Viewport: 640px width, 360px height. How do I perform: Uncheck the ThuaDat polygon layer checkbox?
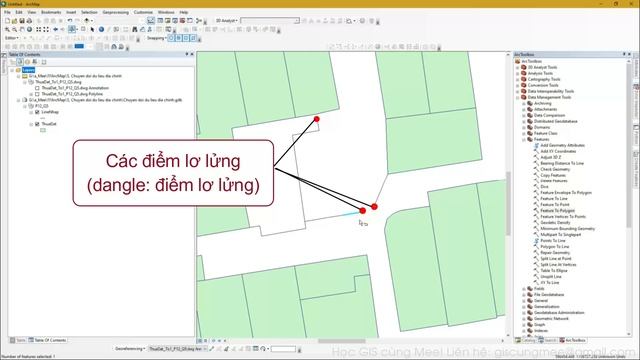[x=37, y=124]
